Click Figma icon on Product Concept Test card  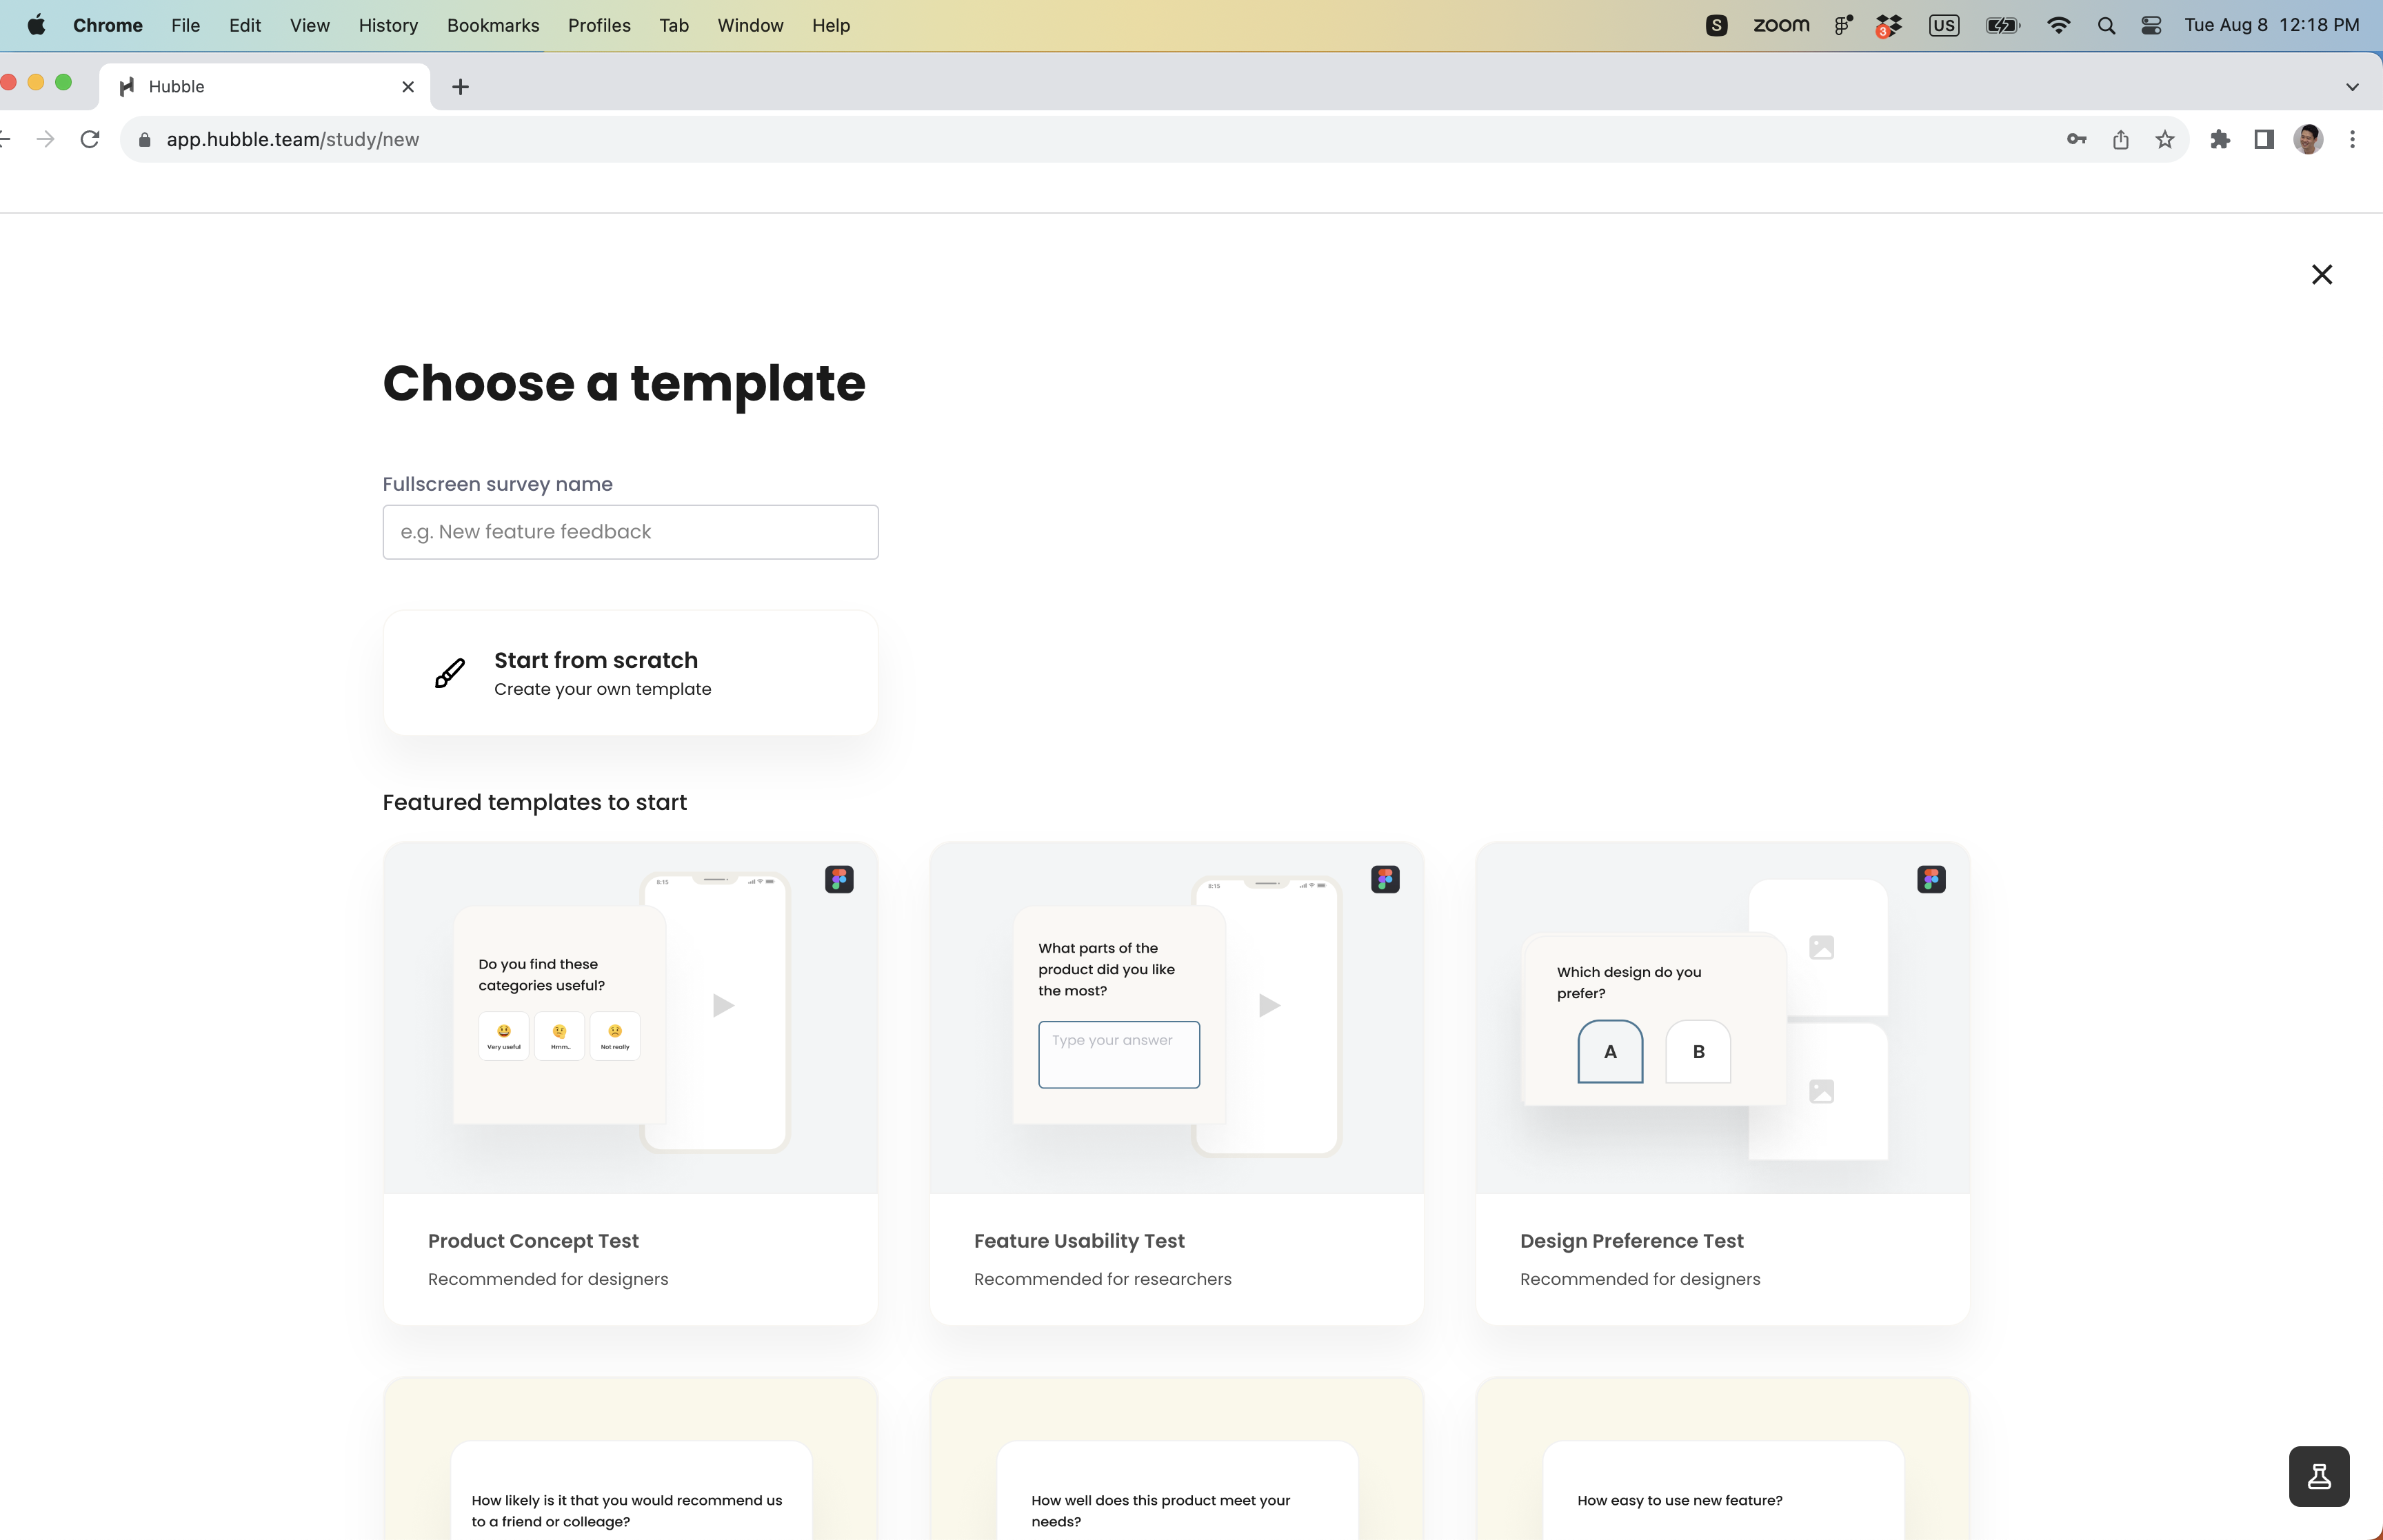click(x=839, y=879)
